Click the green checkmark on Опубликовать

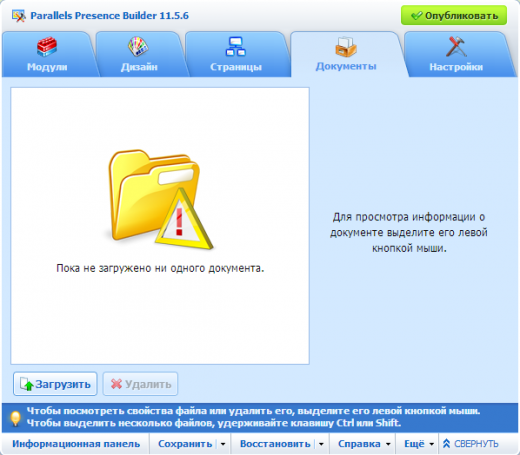[416, 16]
